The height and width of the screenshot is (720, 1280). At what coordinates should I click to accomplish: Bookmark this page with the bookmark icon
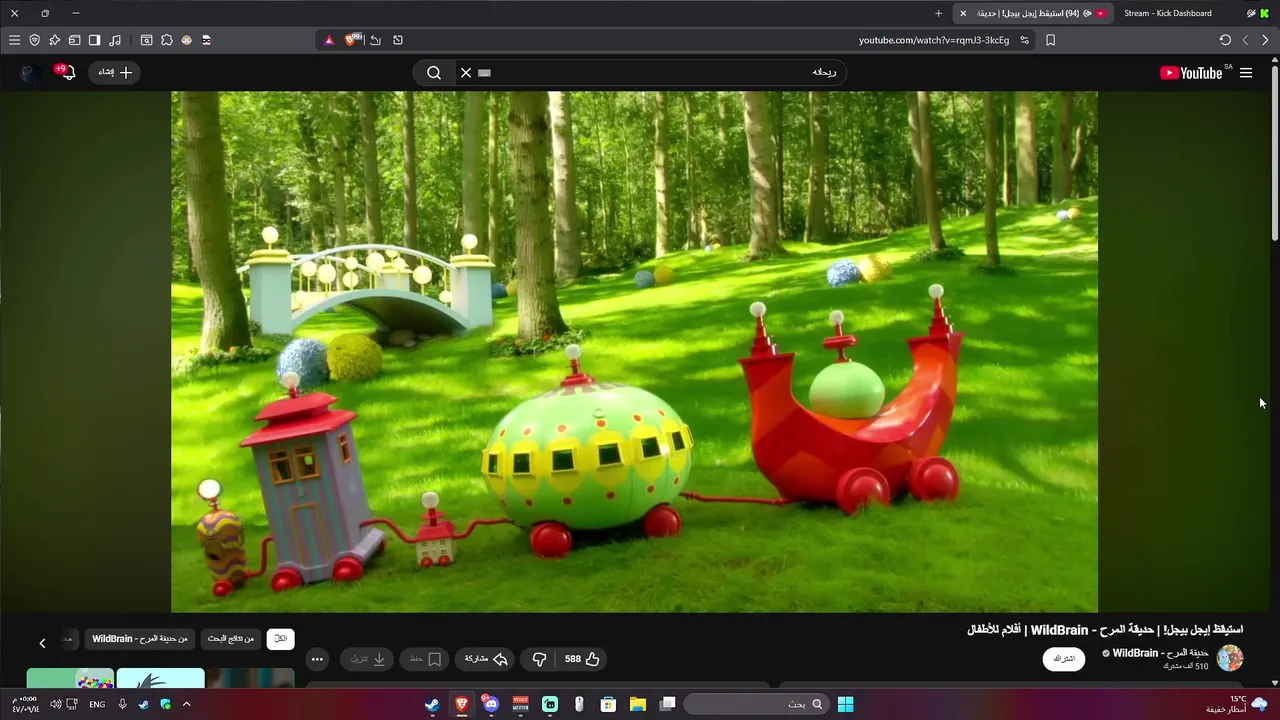(x=1050, y=40)
